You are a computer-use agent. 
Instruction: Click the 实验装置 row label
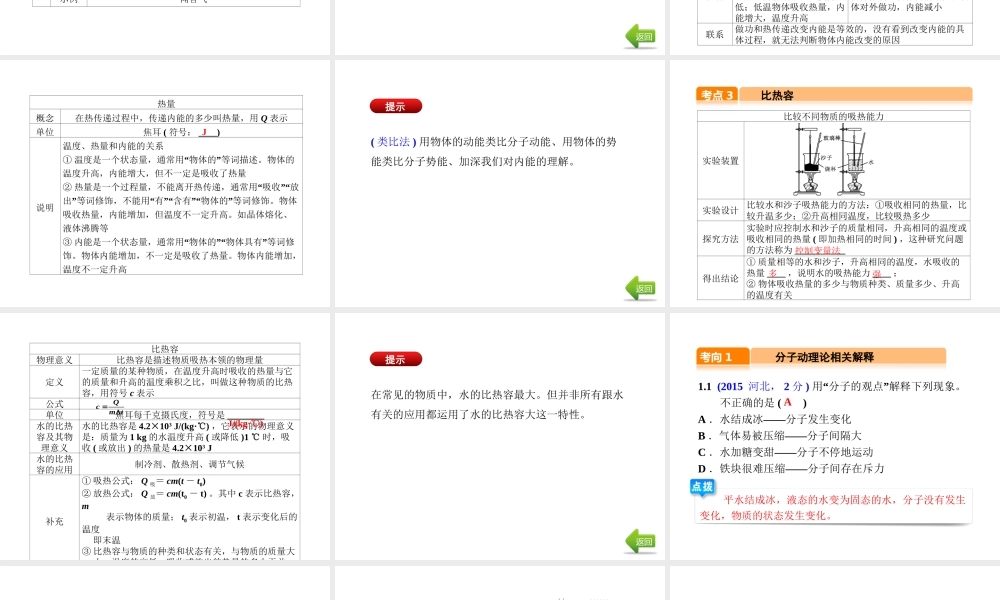click(x=721, y=161)
